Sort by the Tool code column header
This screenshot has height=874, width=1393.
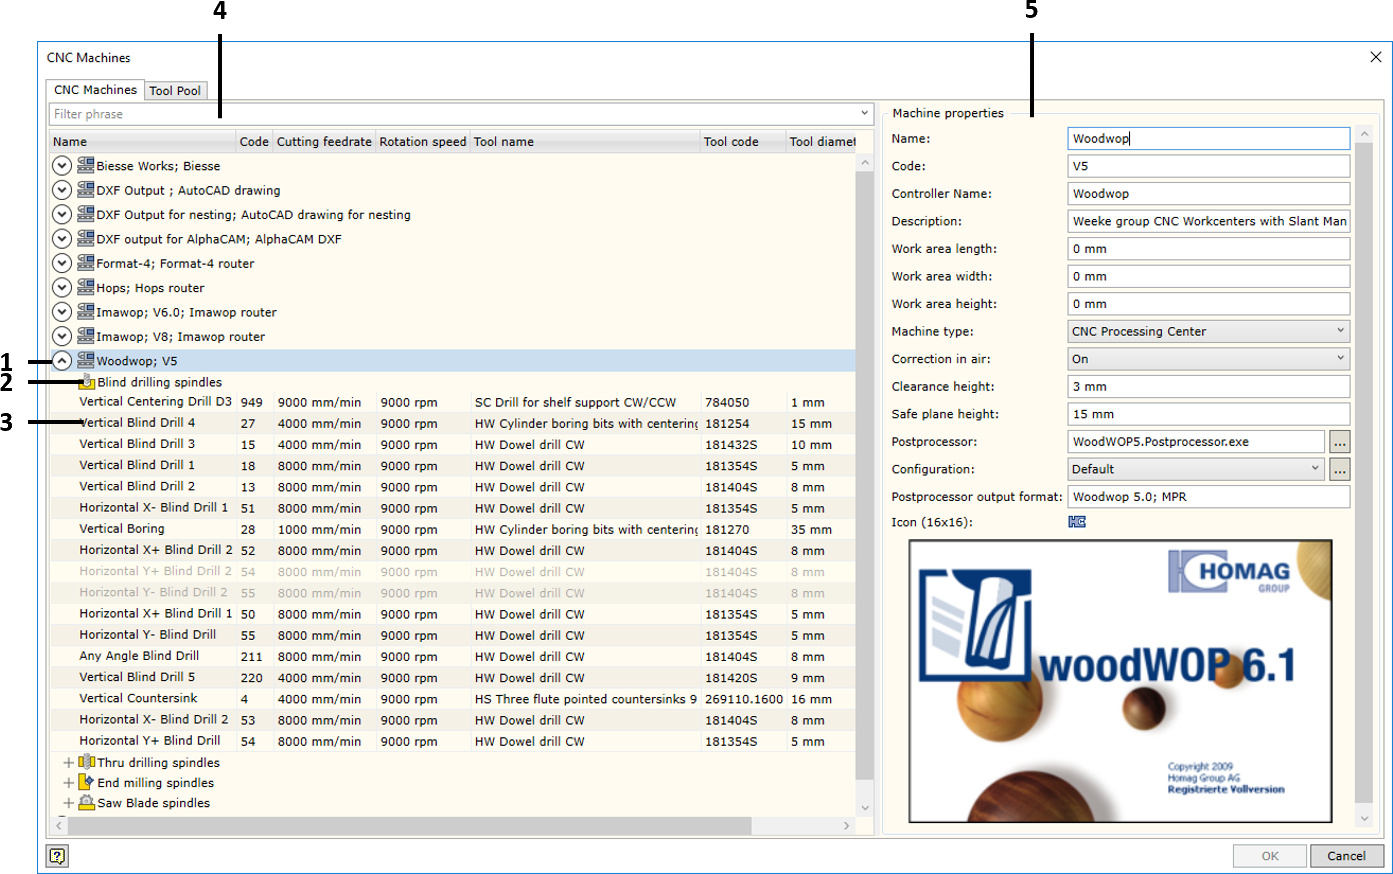tap(743, 141)
